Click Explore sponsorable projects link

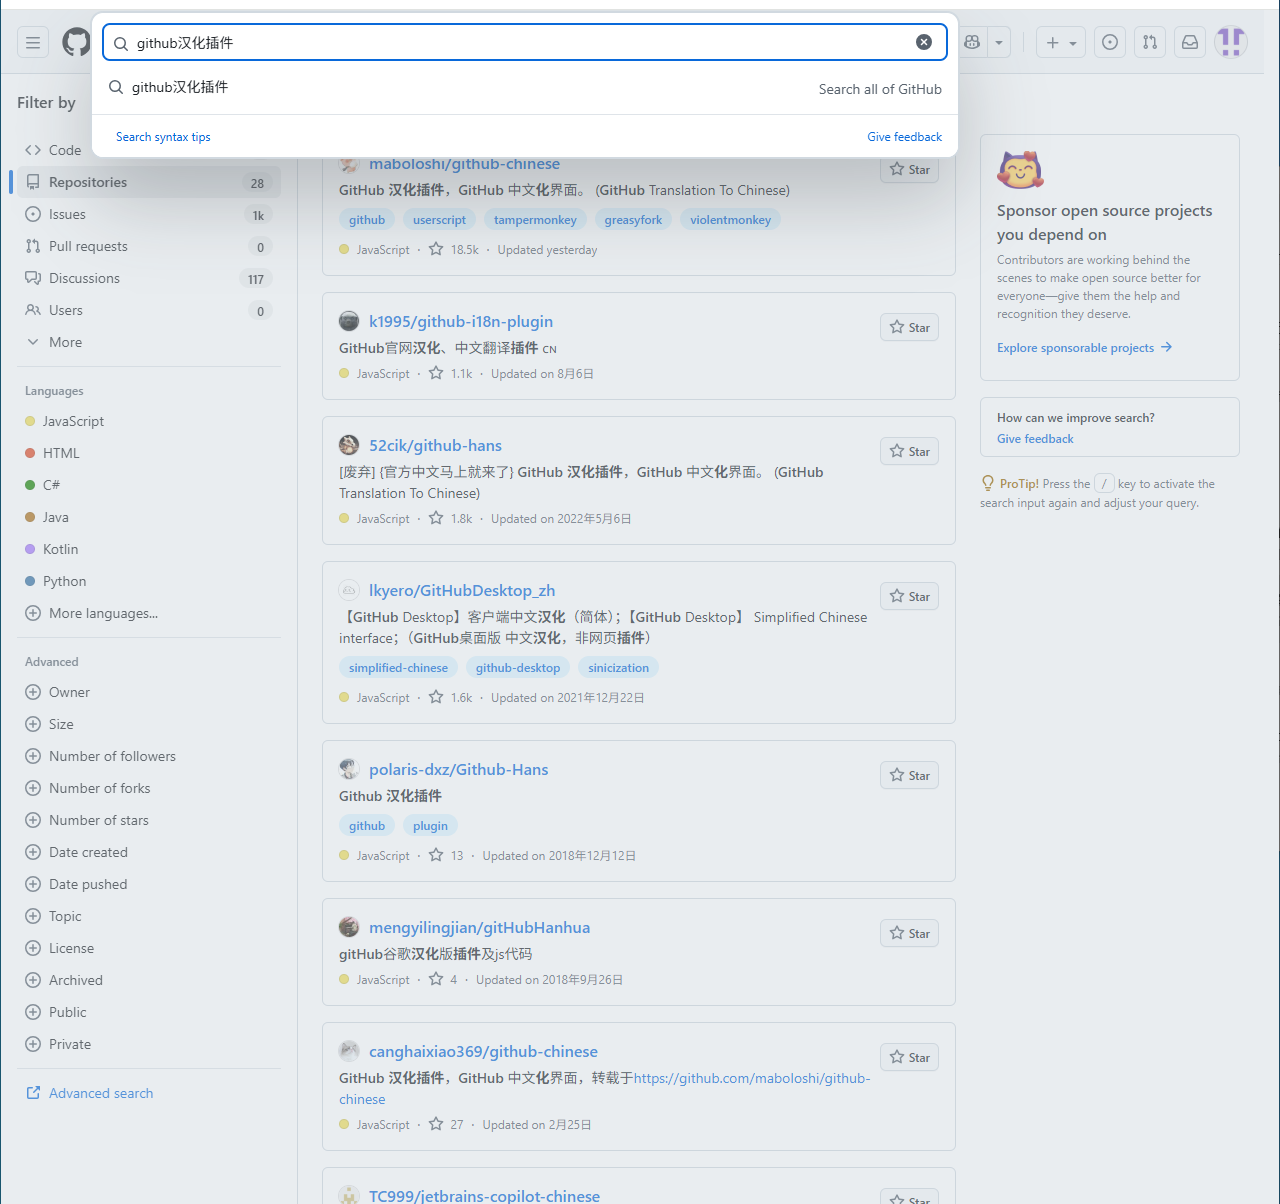[x=1075, y=348]
